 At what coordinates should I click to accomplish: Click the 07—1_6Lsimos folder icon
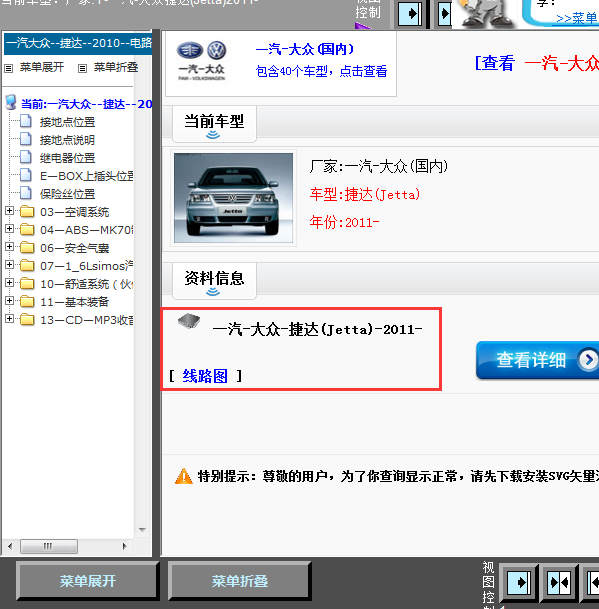[x=27, y=266]
